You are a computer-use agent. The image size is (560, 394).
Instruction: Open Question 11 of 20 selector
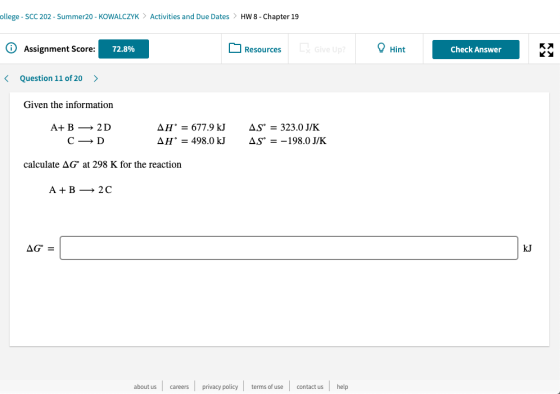coord(51,78)
